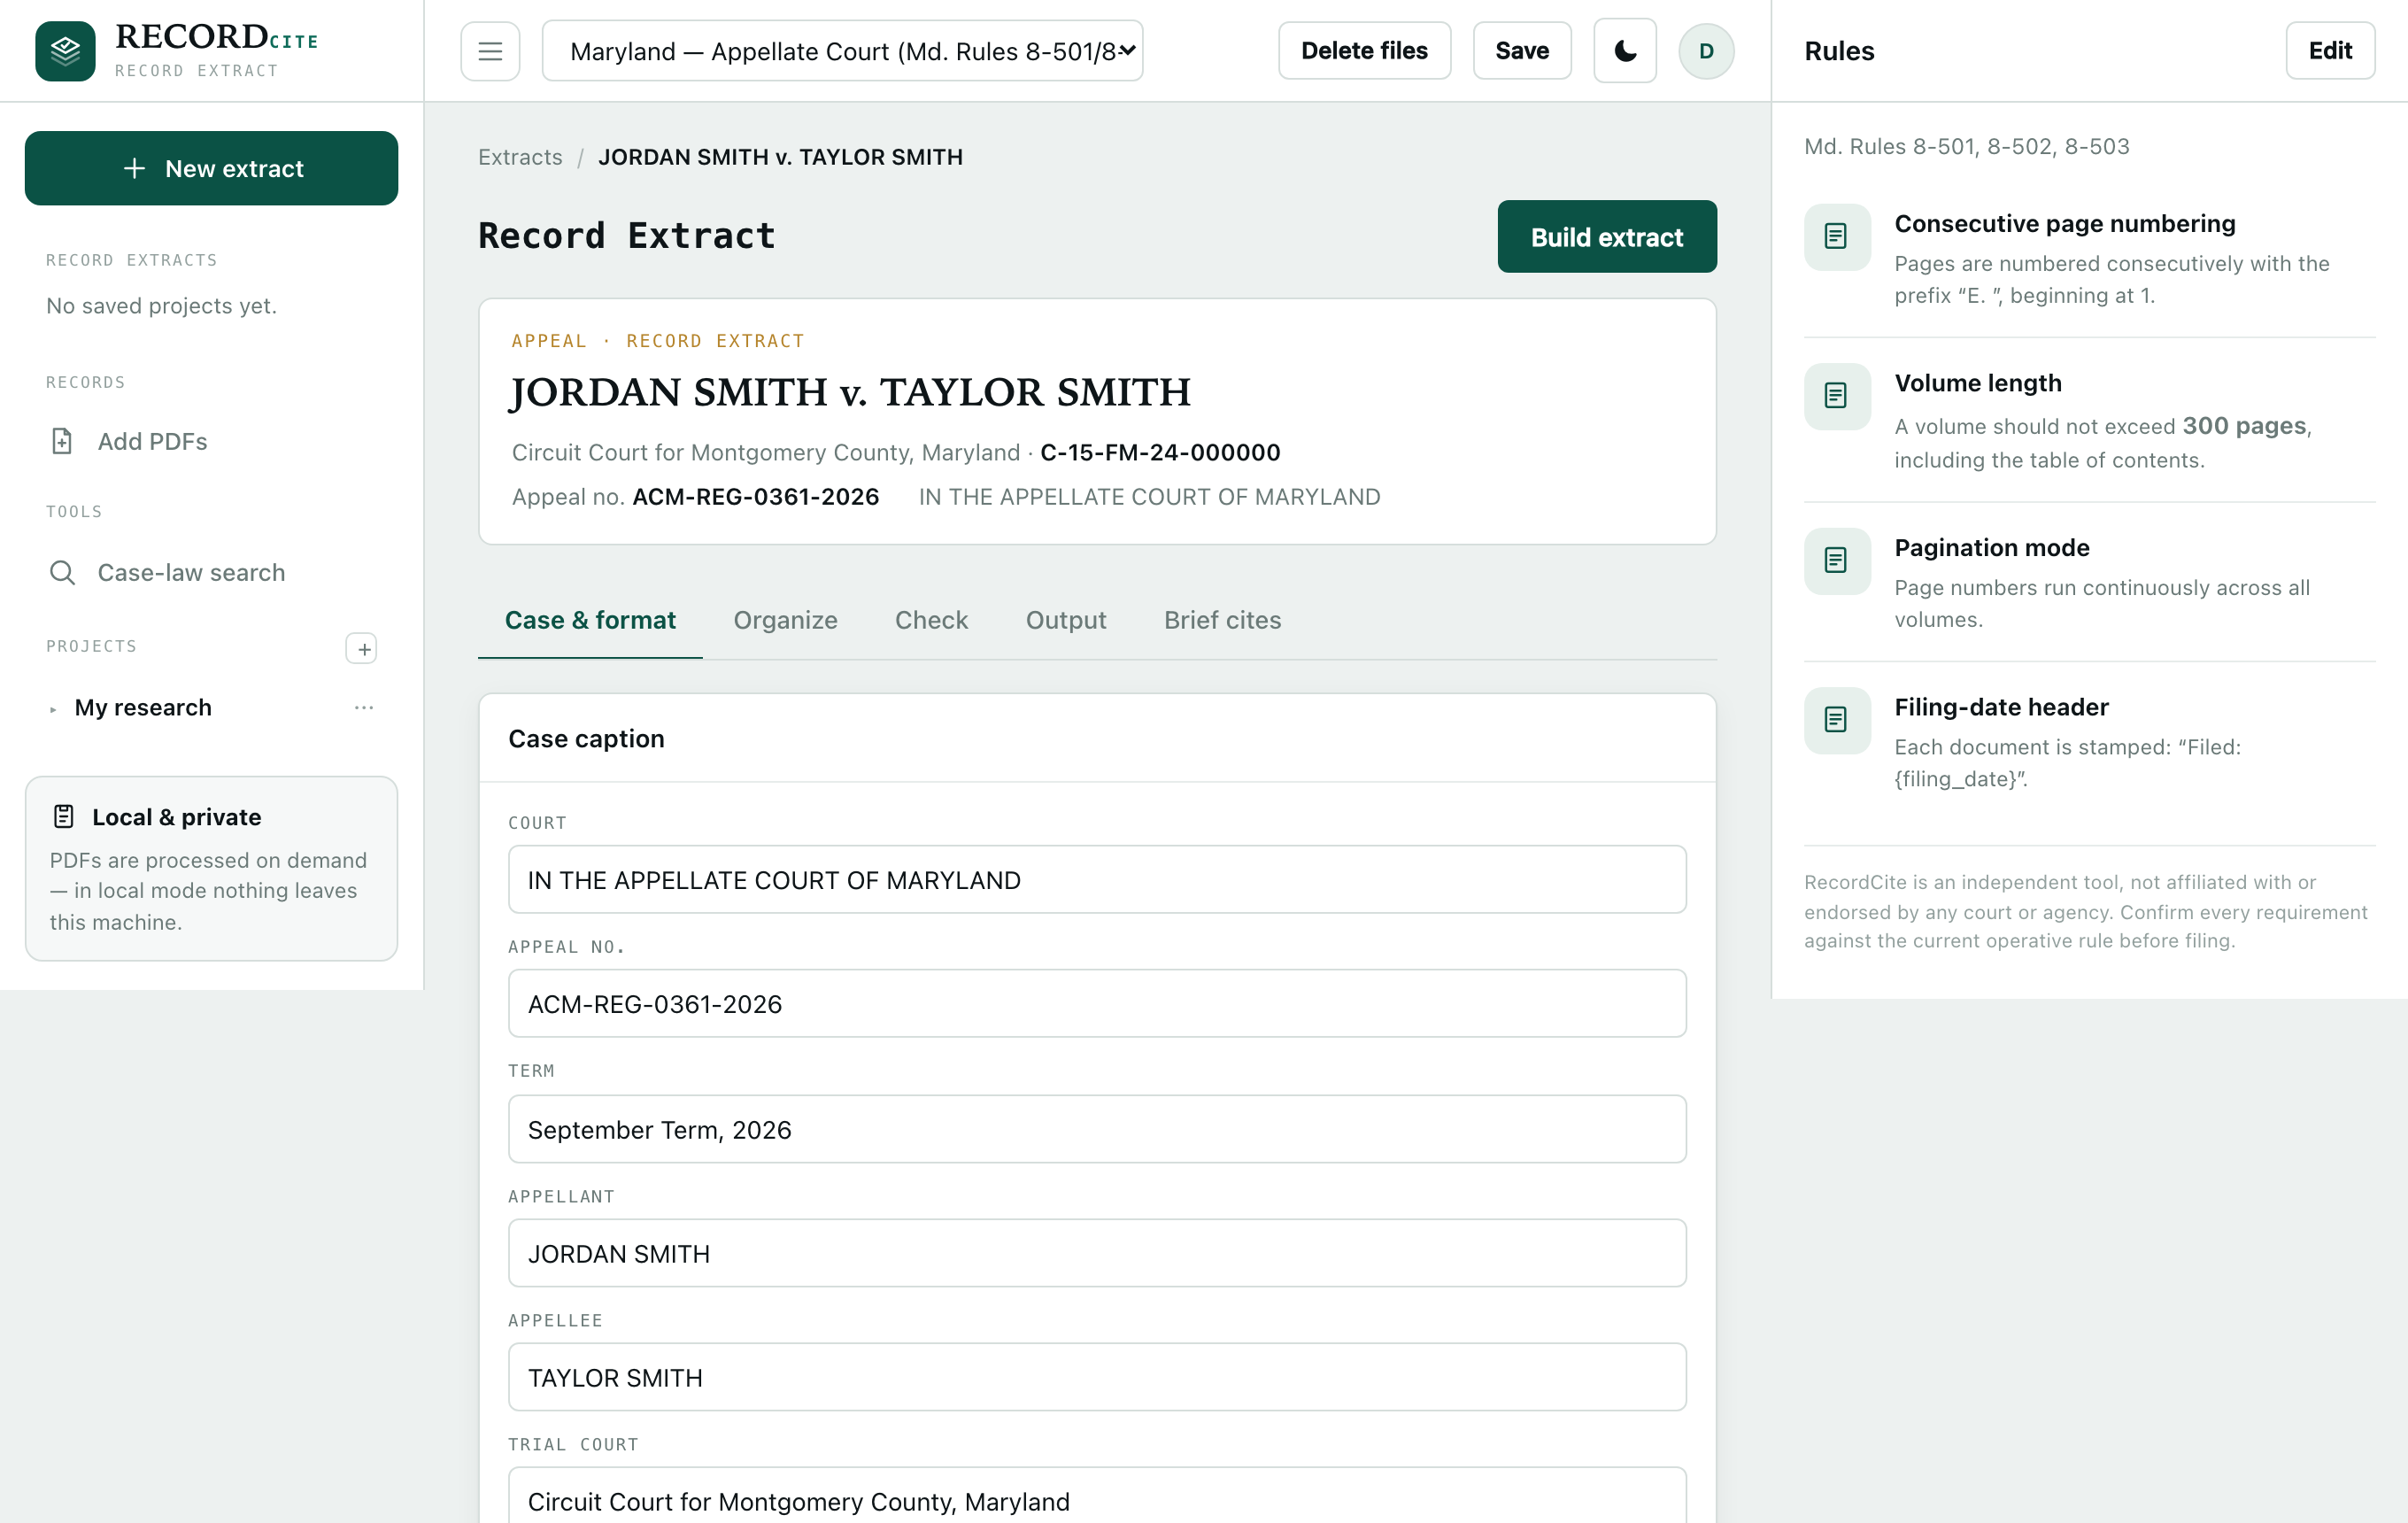Image resolution: width=2408 pixels, height=1523 pixels.
Task: Click the Filing-date header rule icon
Action: (1837, 720)
